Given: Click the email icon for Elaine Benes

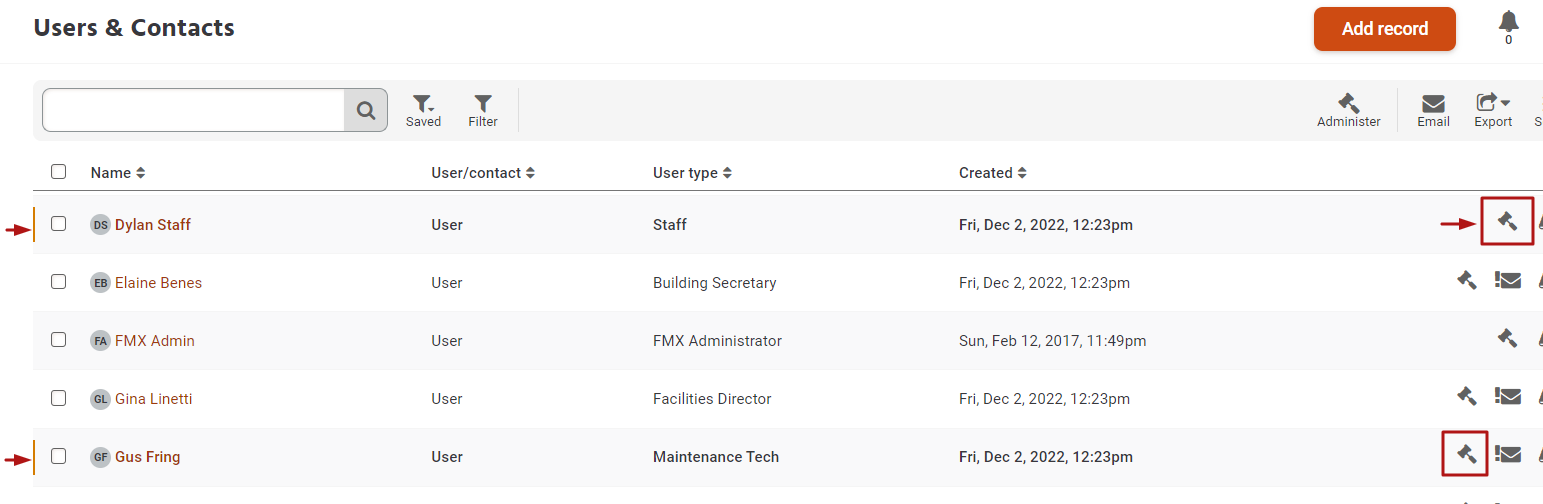Looking at the screenshot, I should tap(1508, 281).
